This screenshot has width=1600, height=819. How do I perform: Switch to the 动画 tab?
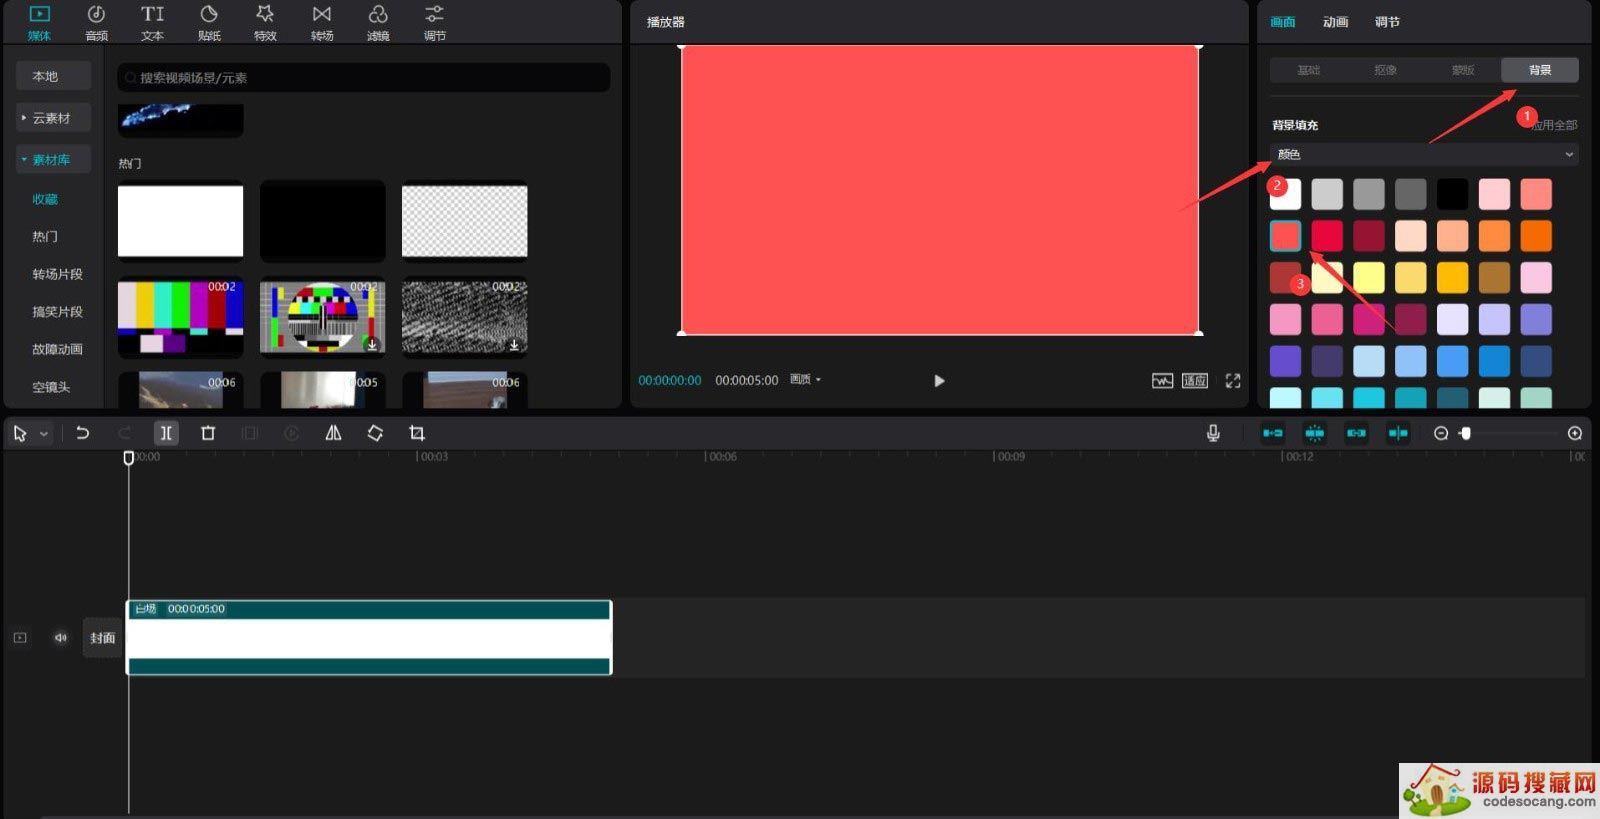(1335, 22)
